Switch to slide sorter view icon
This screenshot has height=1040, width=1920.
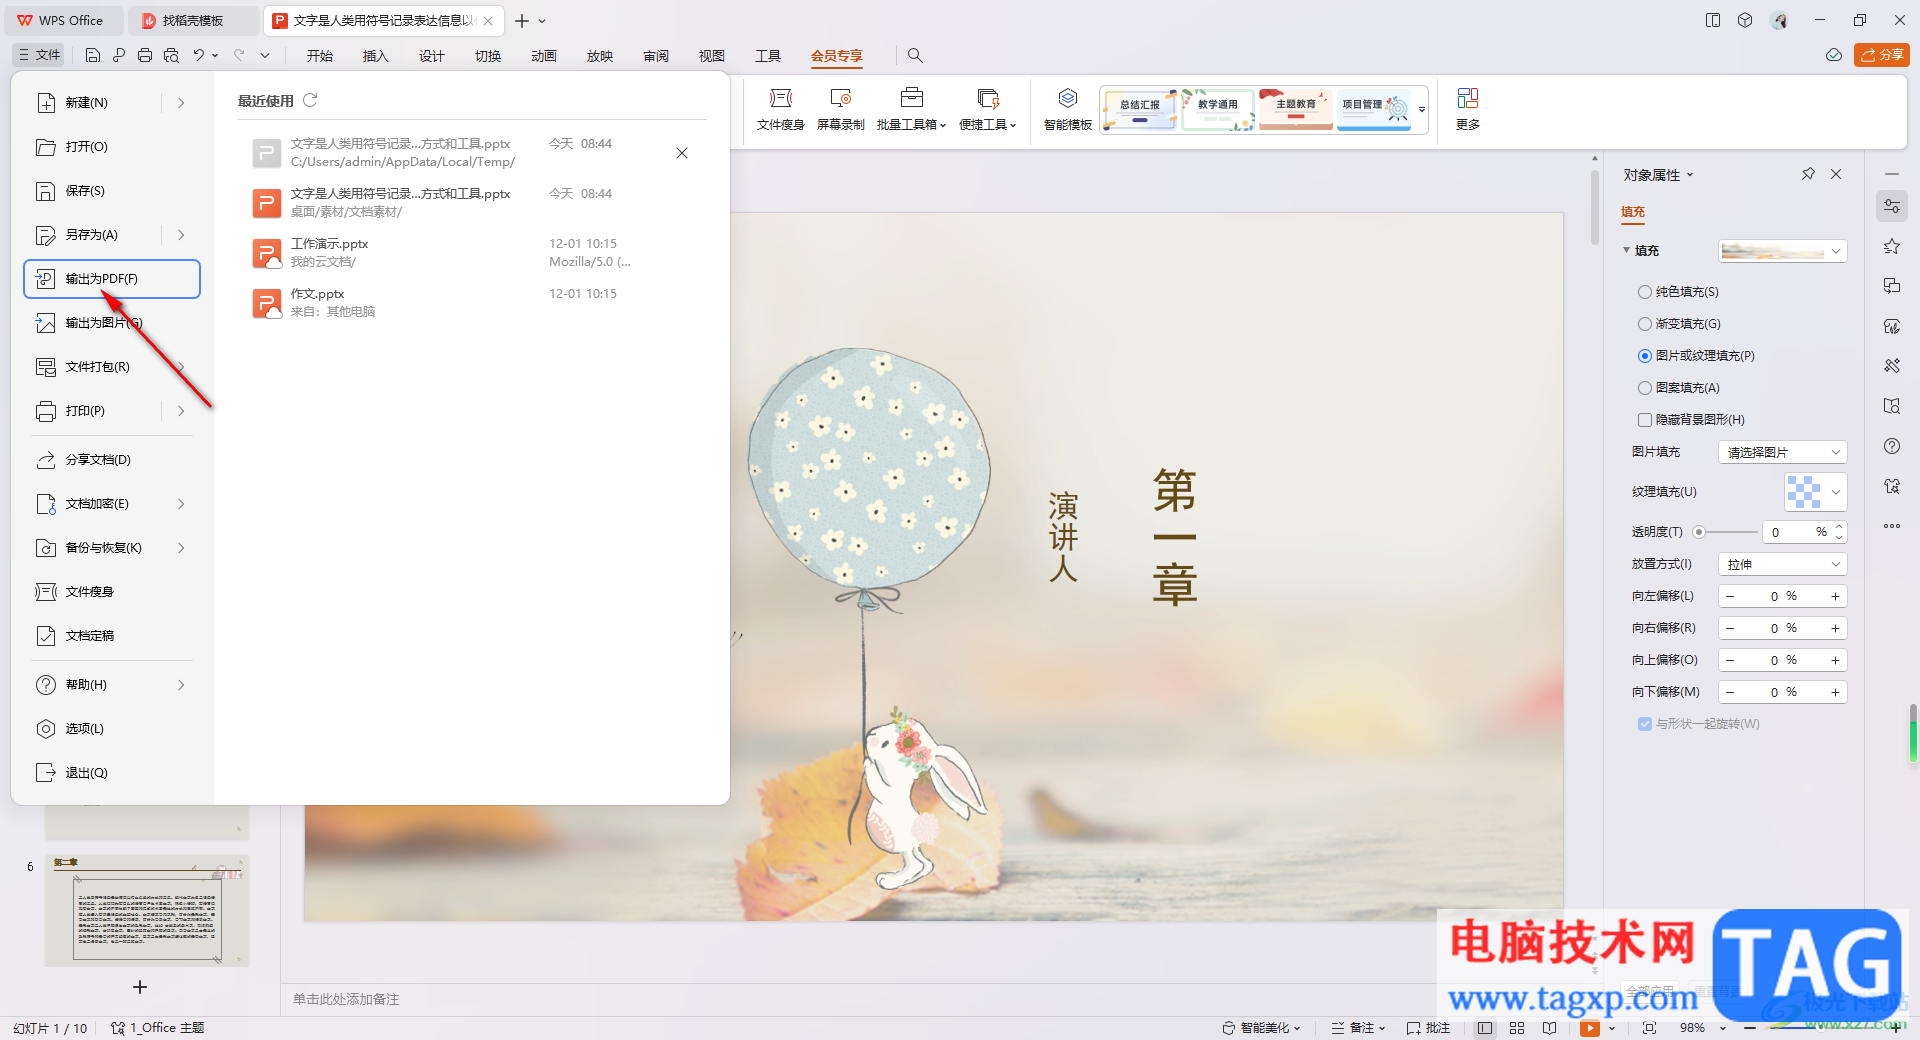(1517, 1028)
